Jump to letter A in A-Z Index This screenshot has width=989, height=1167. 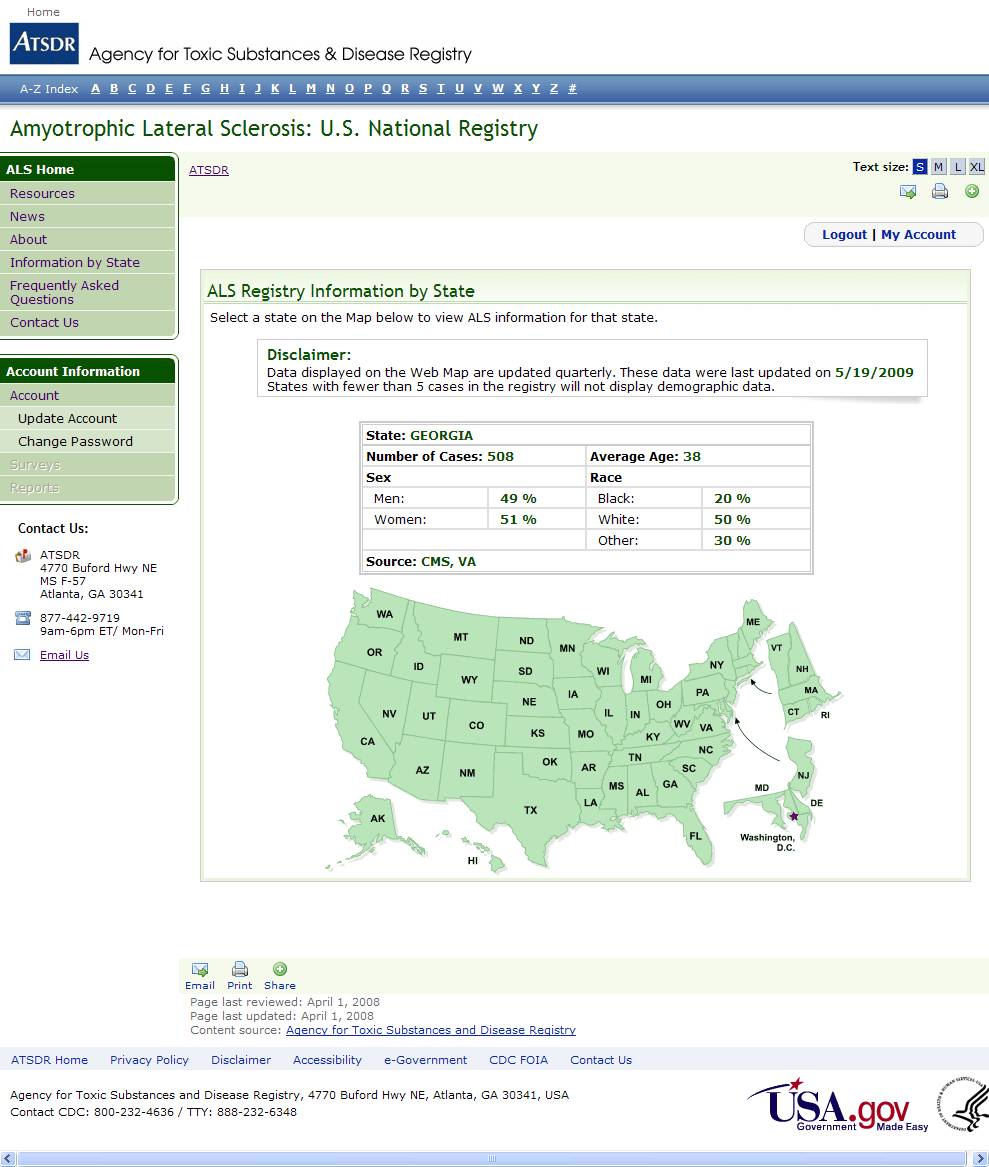tap(95, 89)
